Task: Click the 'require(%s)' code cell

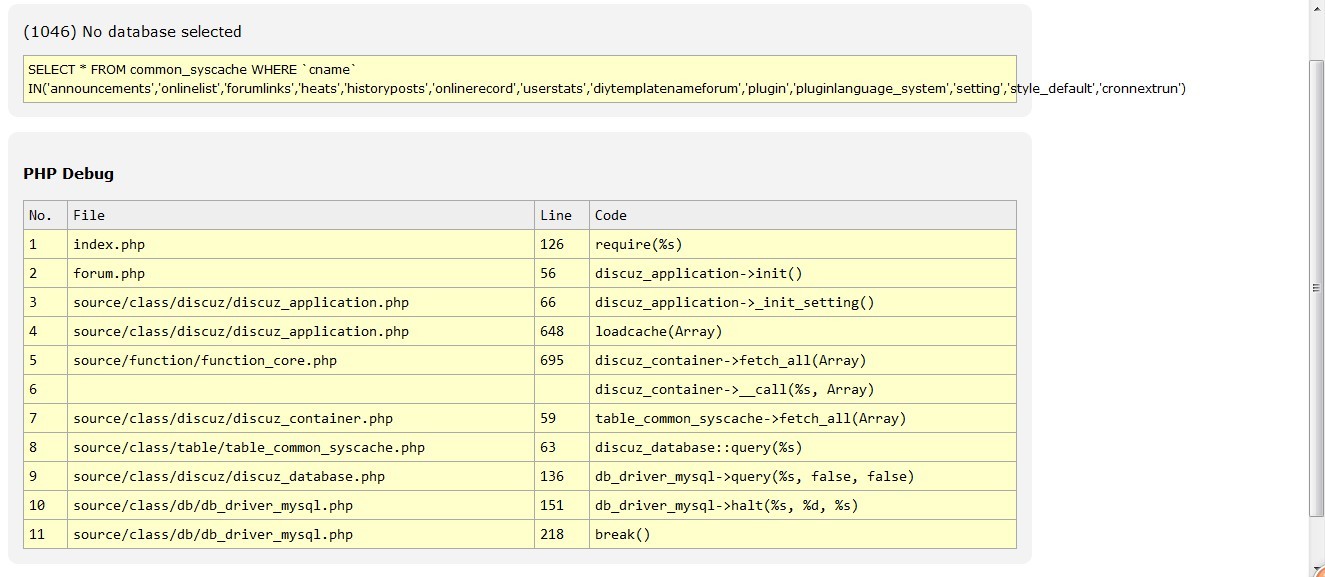Action: point(803,244)
